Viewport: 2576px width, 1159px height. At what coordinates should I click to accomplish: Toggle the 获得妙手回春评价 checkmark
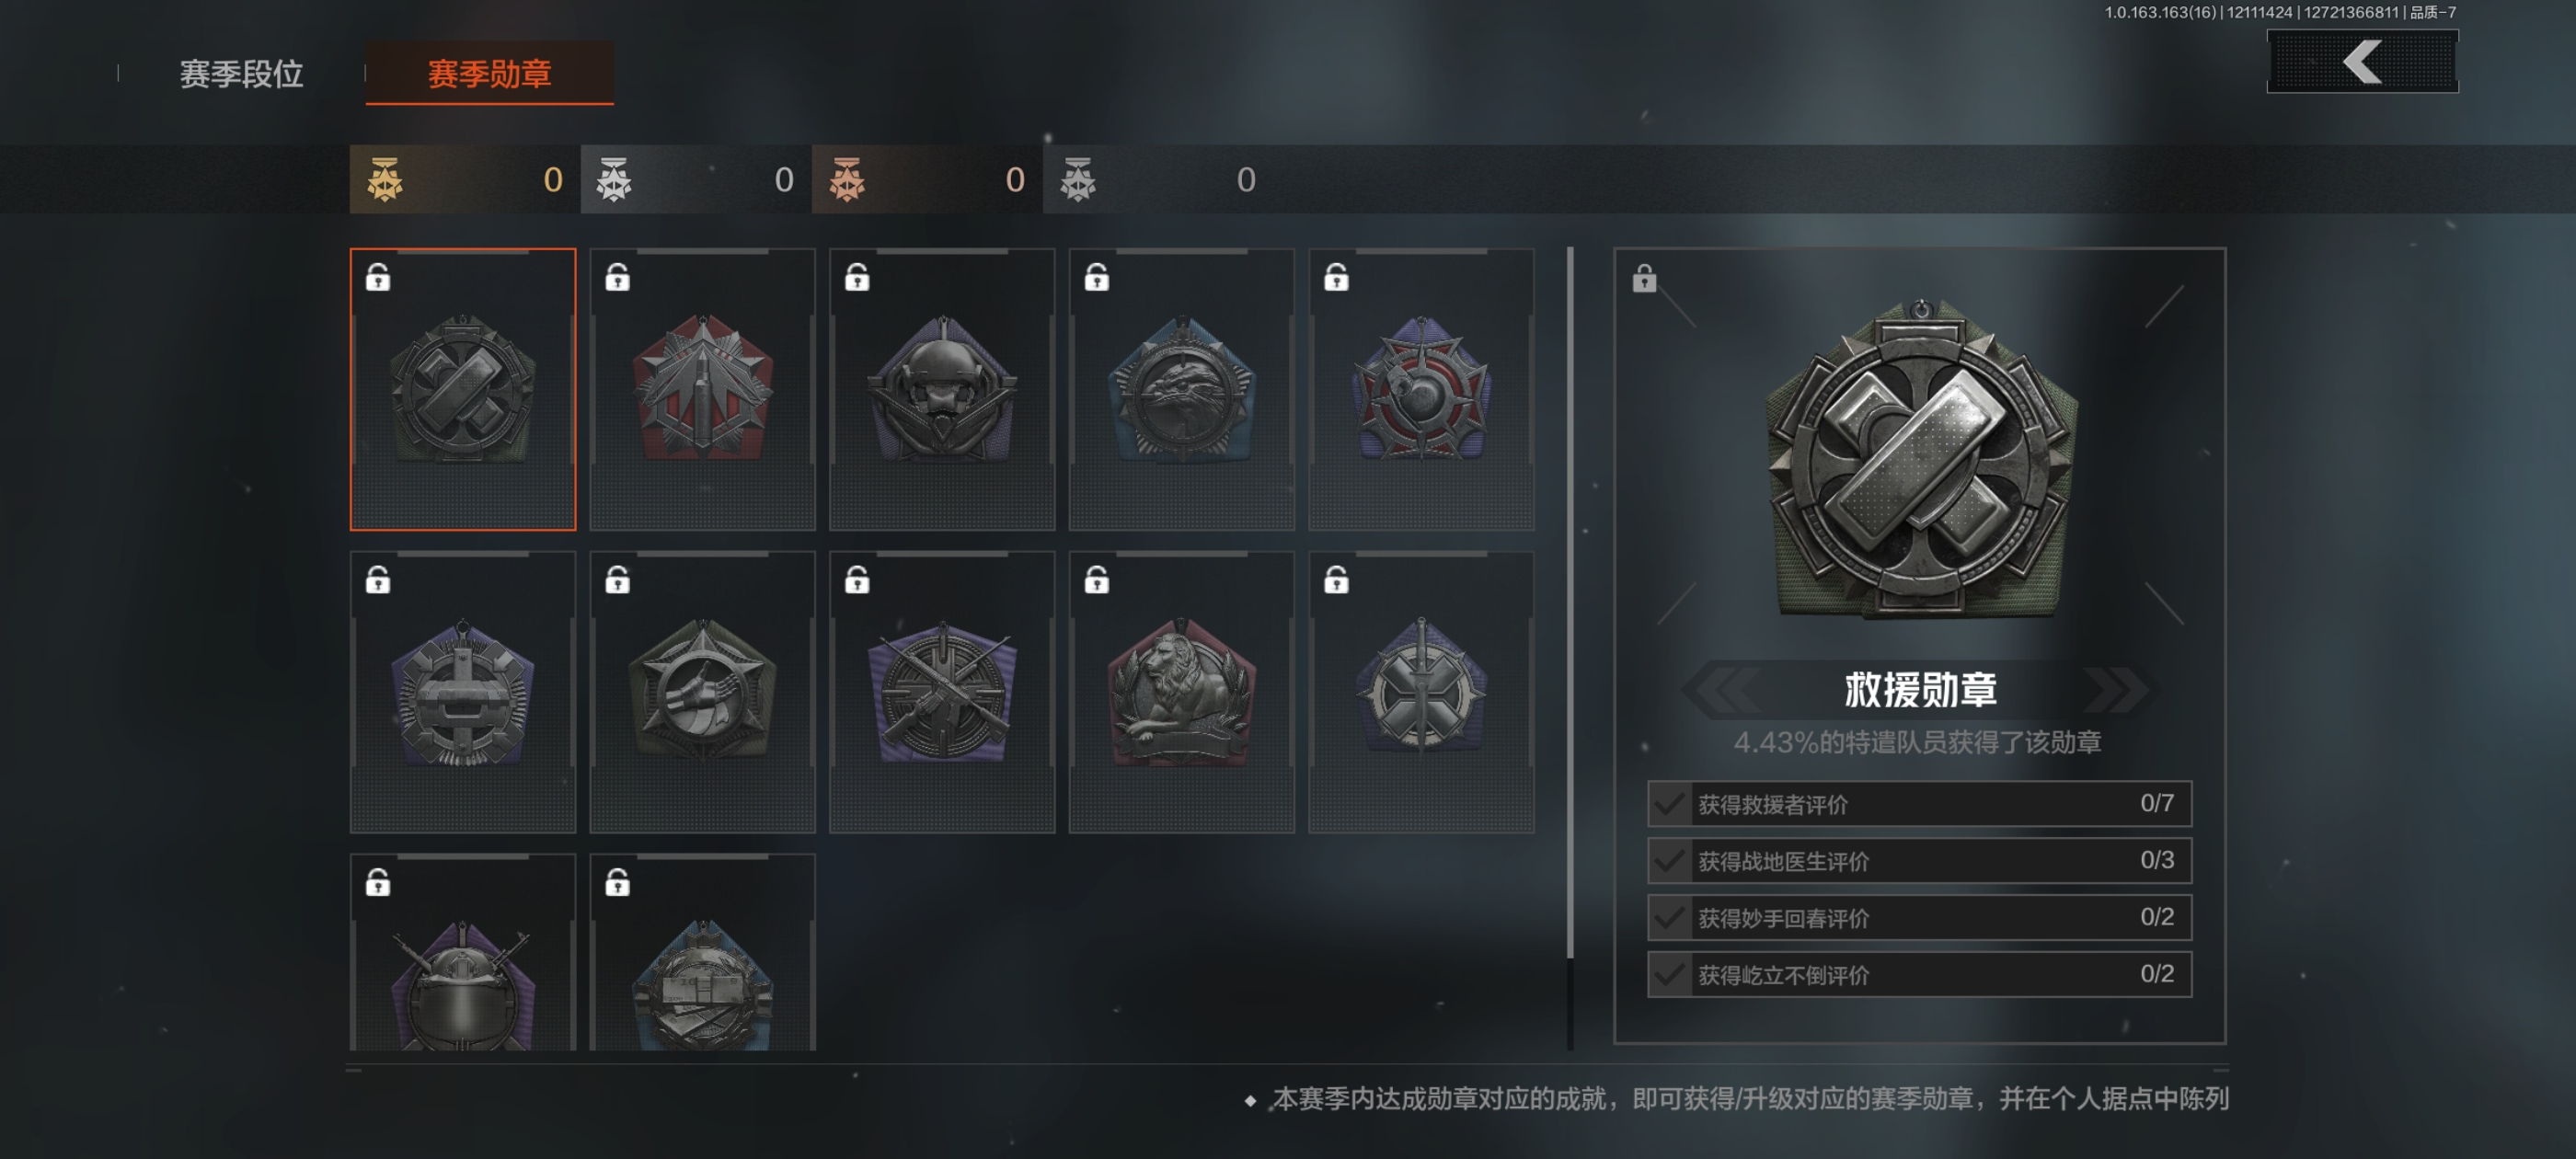(x=1669, y=918)
